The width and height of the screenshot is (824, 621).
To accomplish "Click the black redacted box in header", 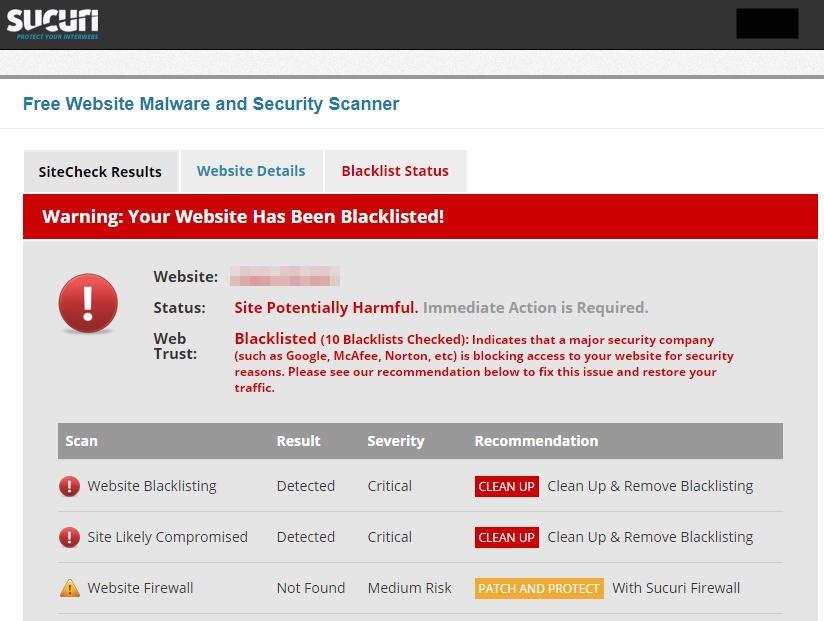I will [767, 23].
